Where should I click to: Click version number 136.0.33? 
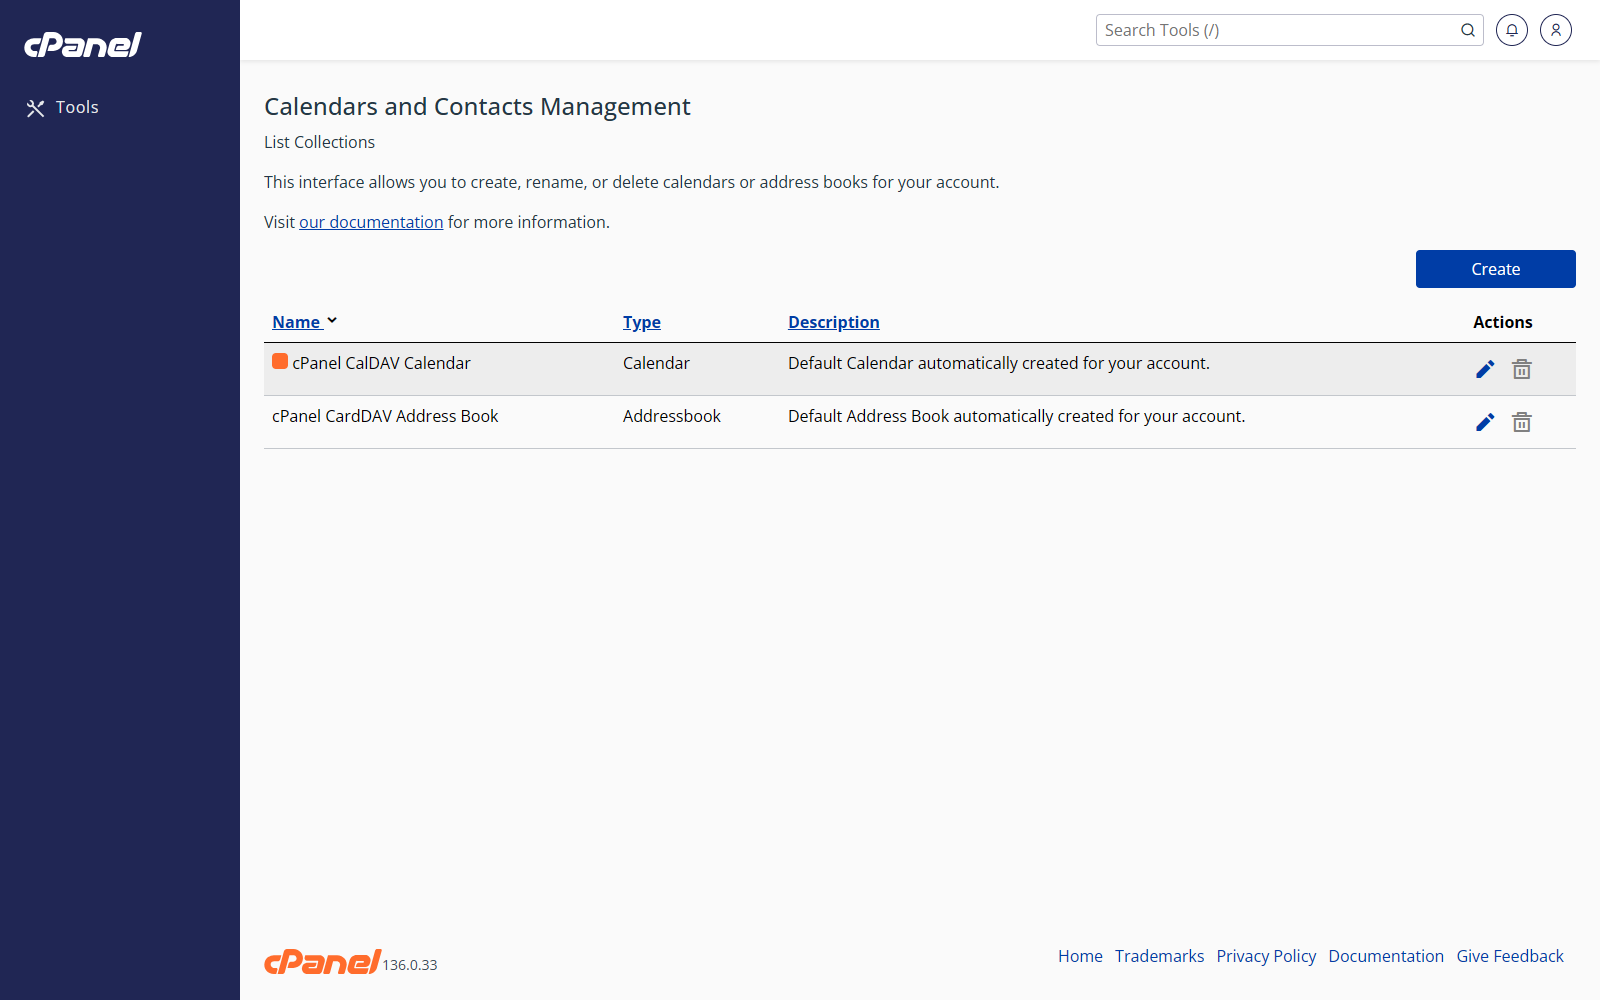click(410, 965)
